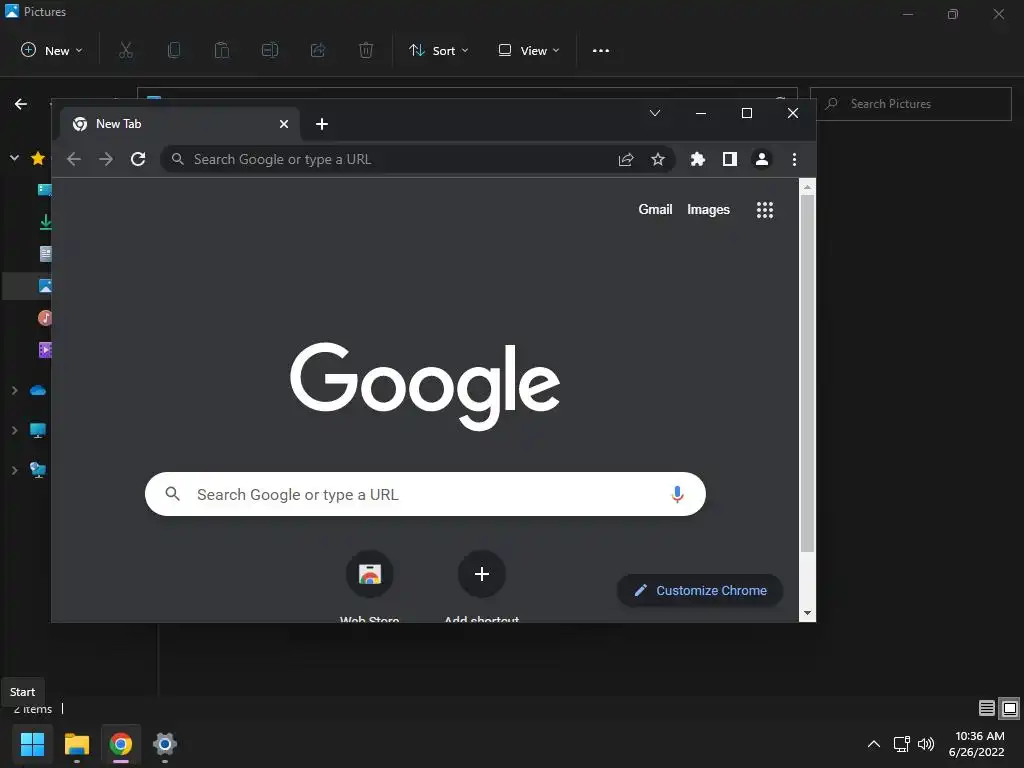The width and height of the screenshot is (1024, 768).
Task: Open the Web Store shortcut
Action: pyautogui.click(x=370, y=574)
